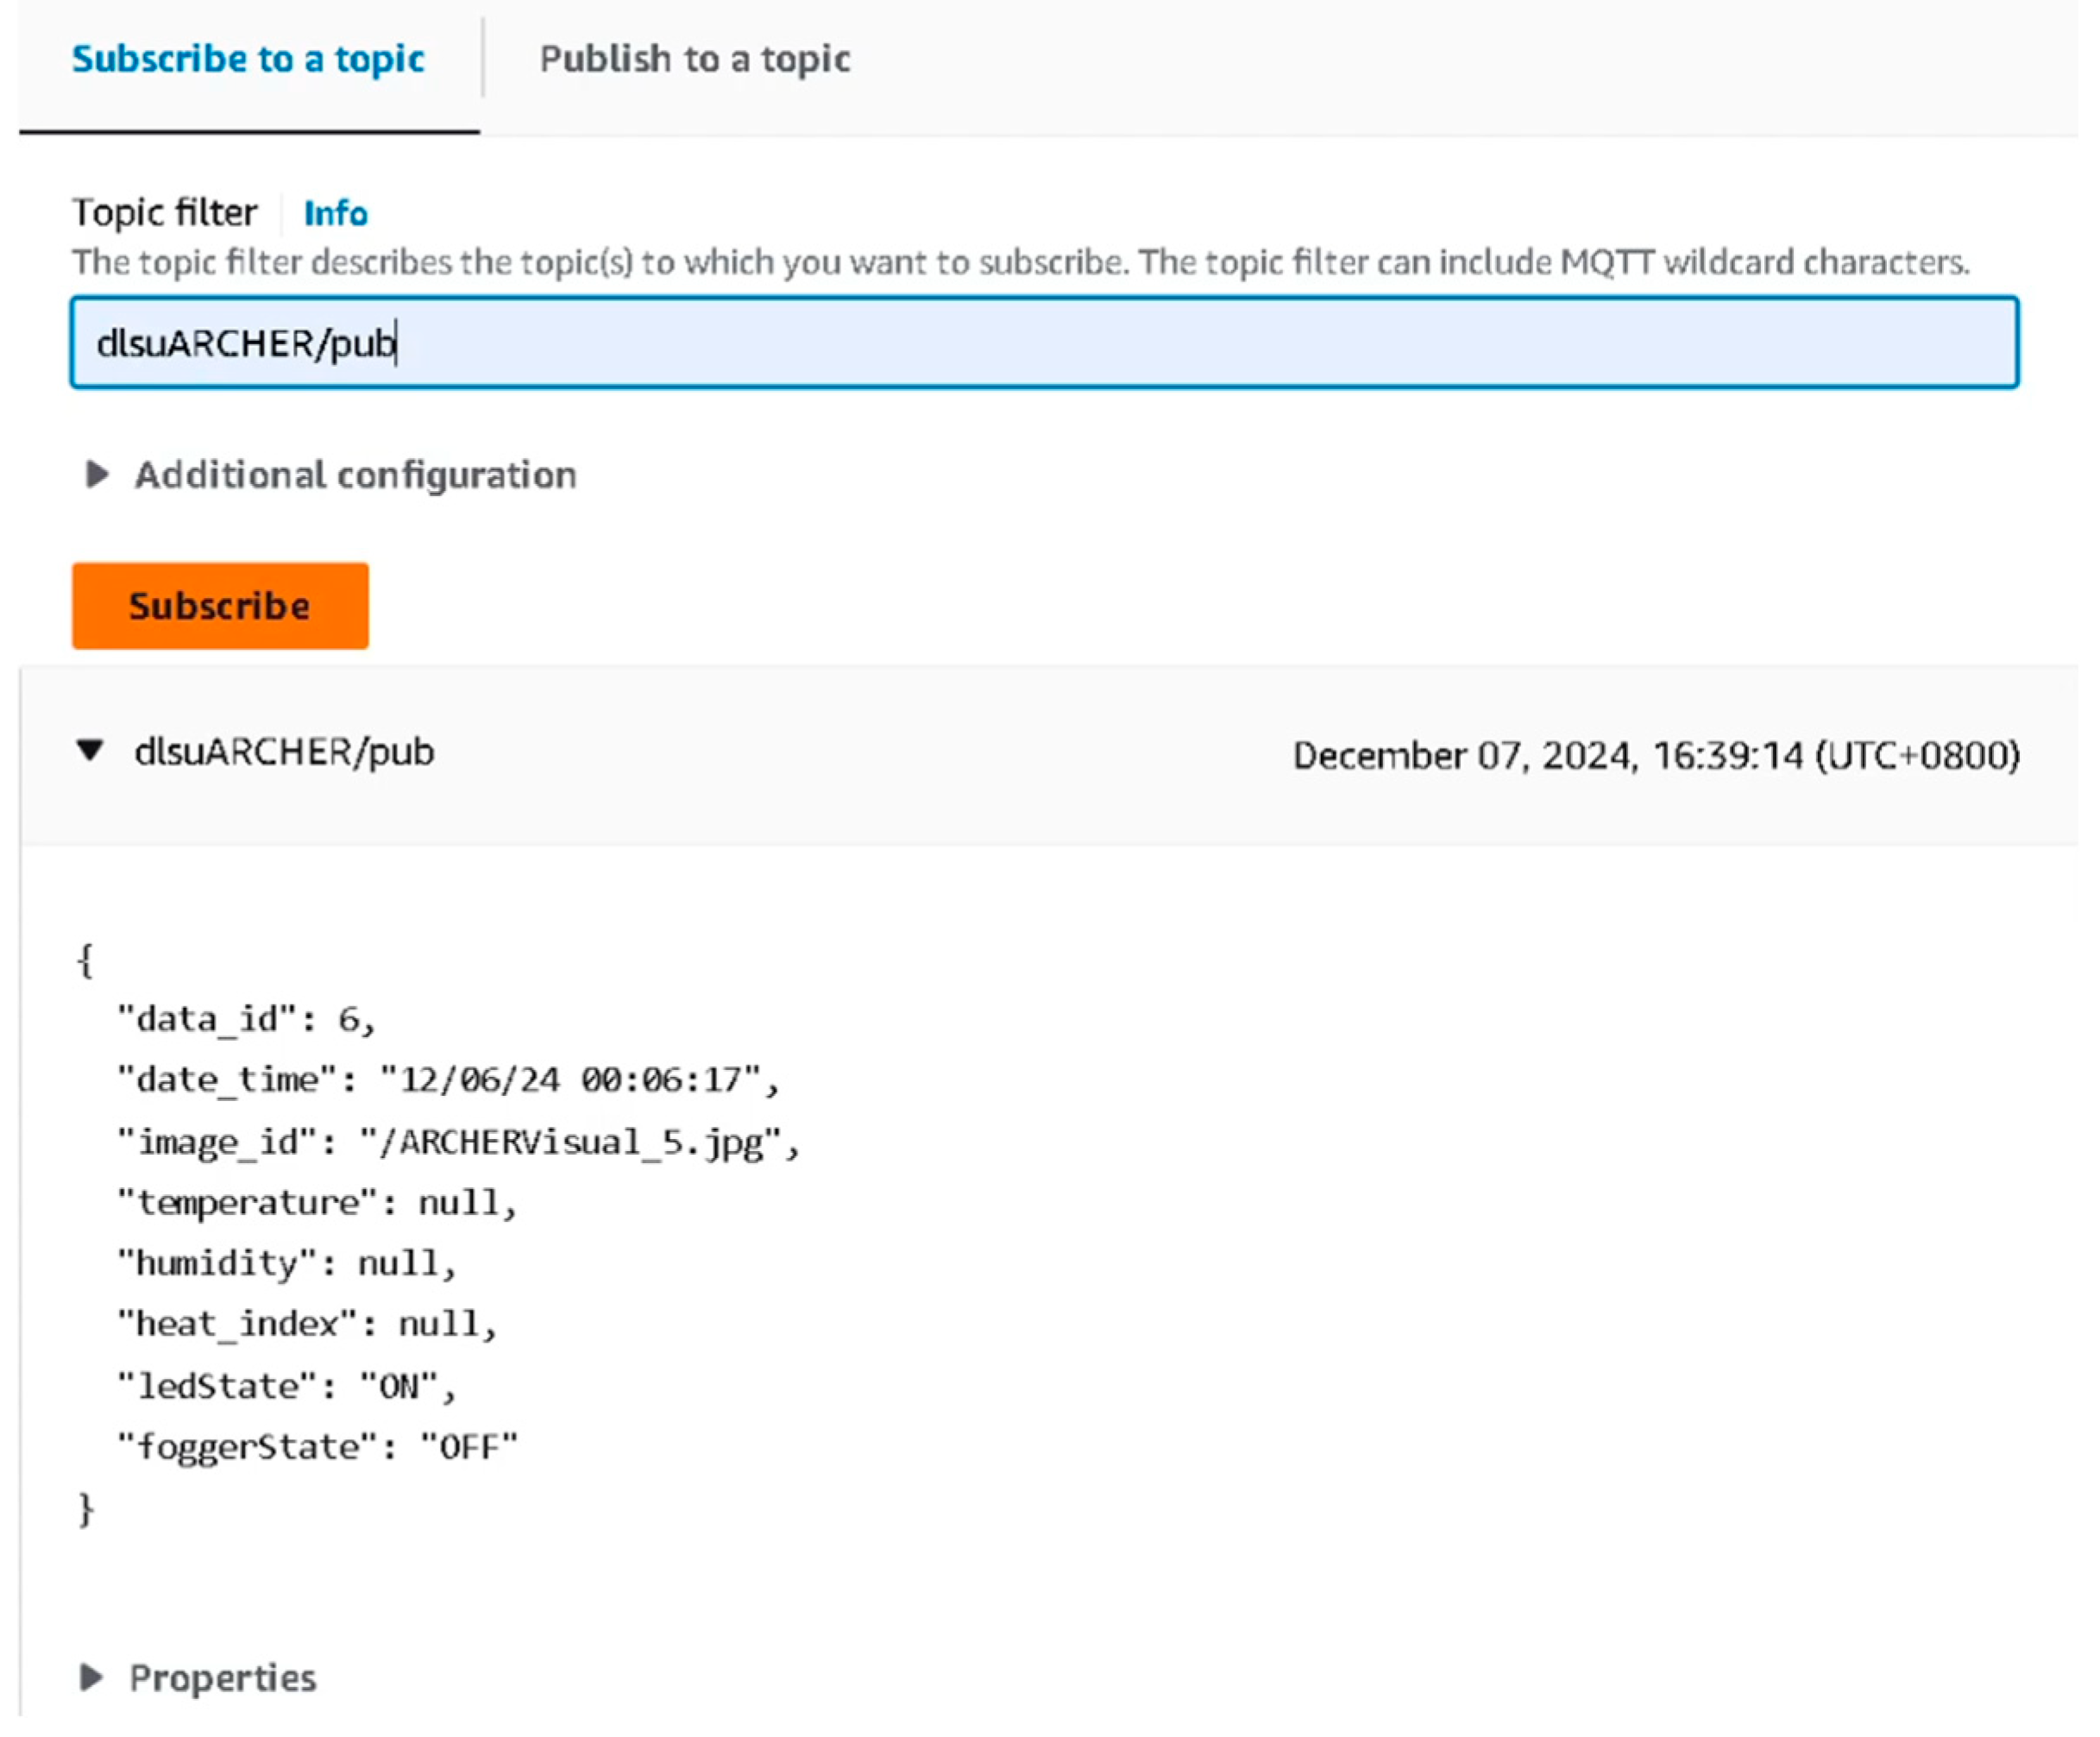Click the "humidity": null line
The image size is (2100, 1737).
pos(286,1263)
